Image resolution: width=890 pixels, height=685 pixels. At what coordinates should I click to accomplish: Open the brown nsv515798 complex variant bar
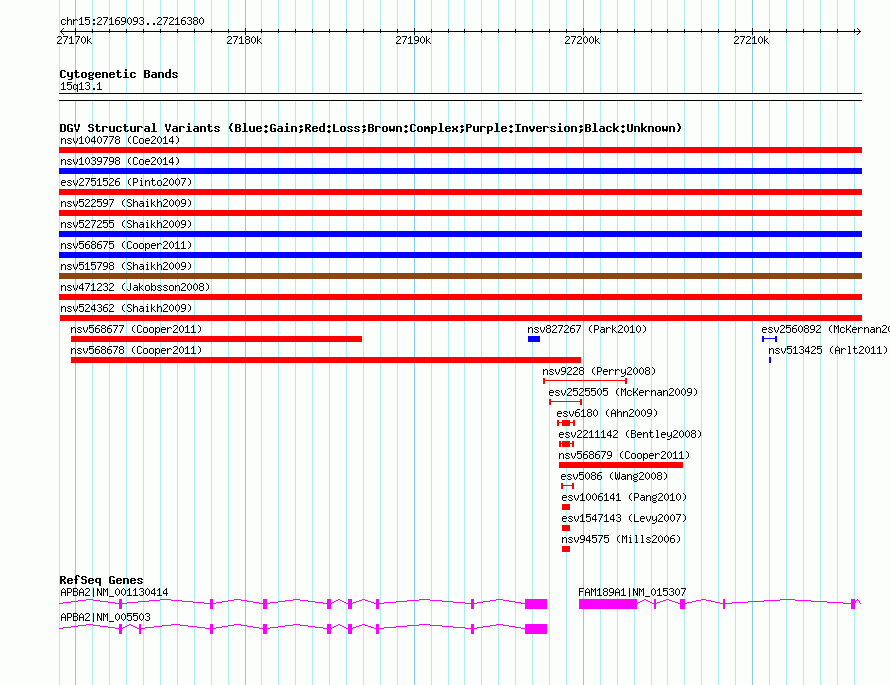pos(460,276)
